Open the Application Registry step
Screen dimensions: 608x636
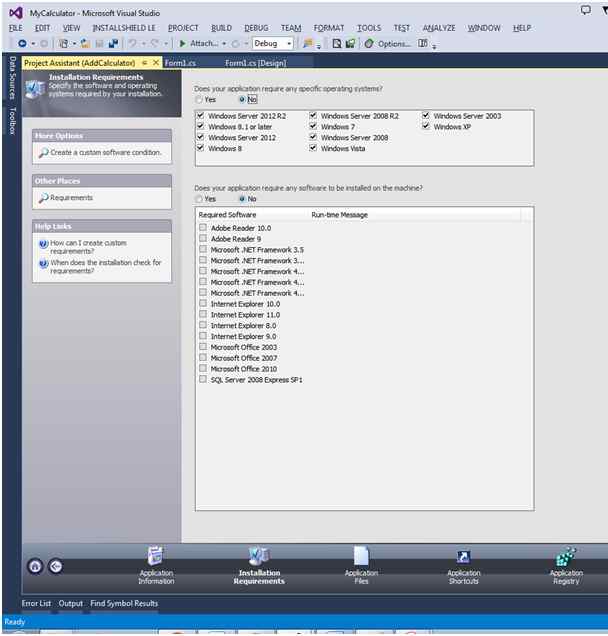(566, 565)
